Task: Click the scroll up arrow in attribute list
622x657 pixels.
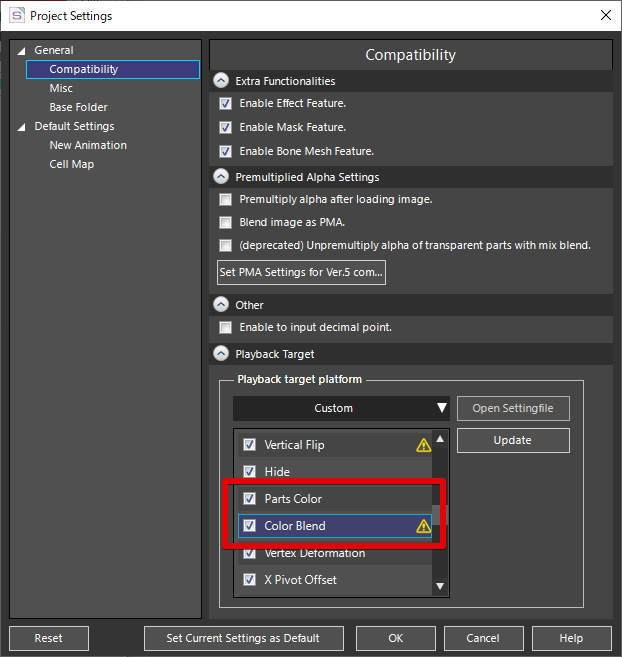Action: (x=440, y=439)
